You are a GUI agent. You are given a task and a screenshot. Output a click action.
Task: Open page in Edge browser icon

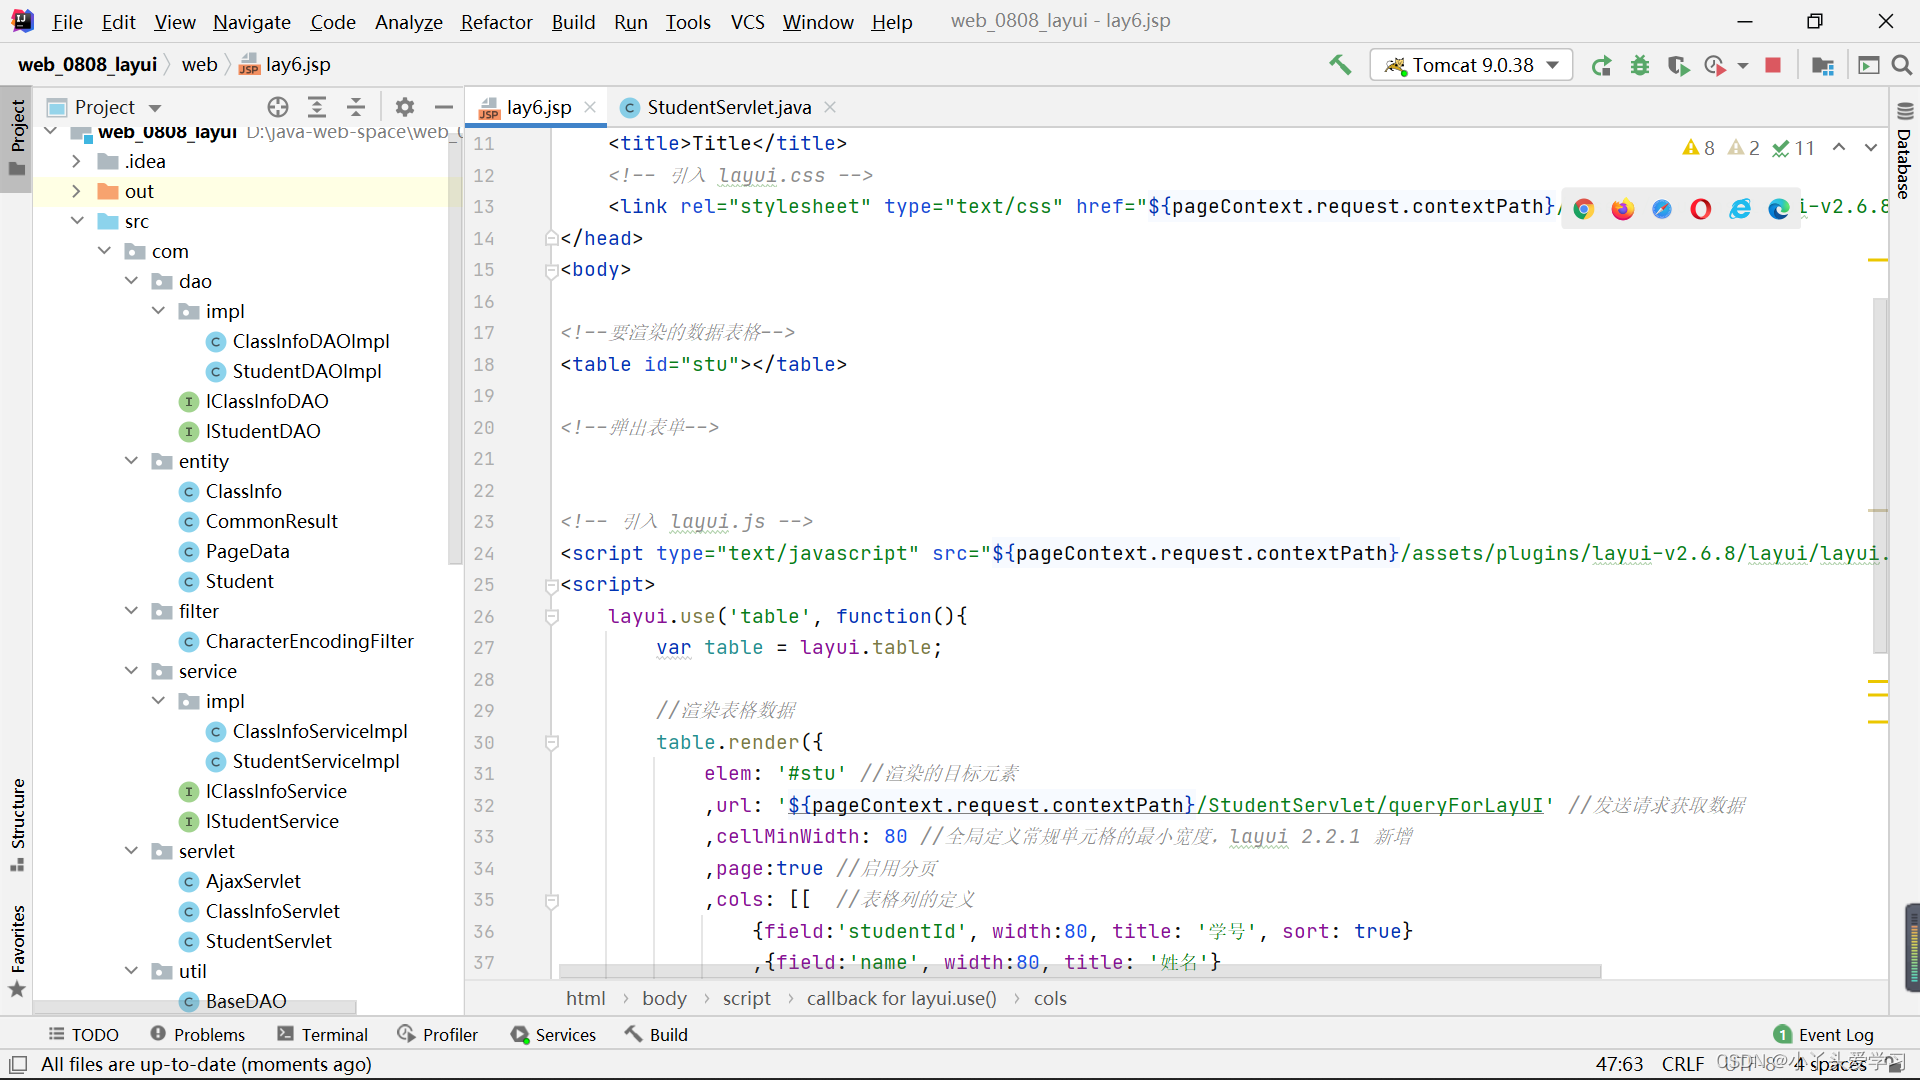1779,208
